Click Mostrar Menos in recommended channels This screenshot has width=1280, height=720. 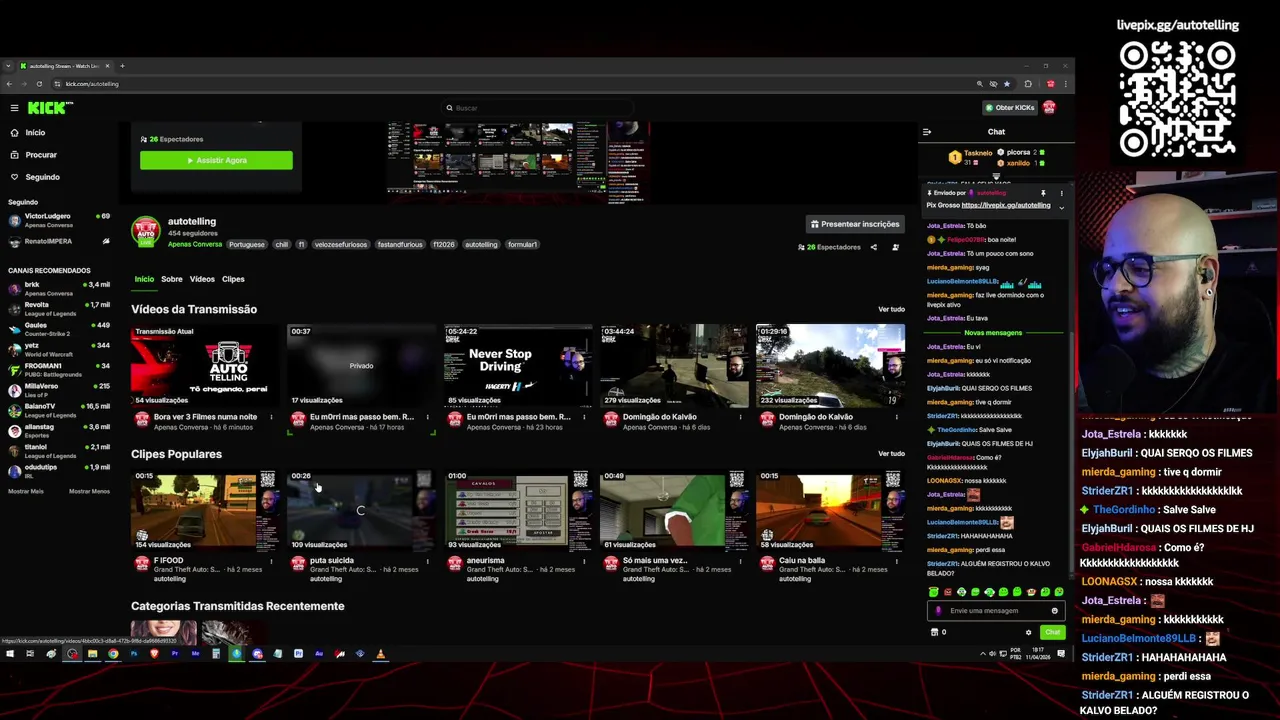89,491
